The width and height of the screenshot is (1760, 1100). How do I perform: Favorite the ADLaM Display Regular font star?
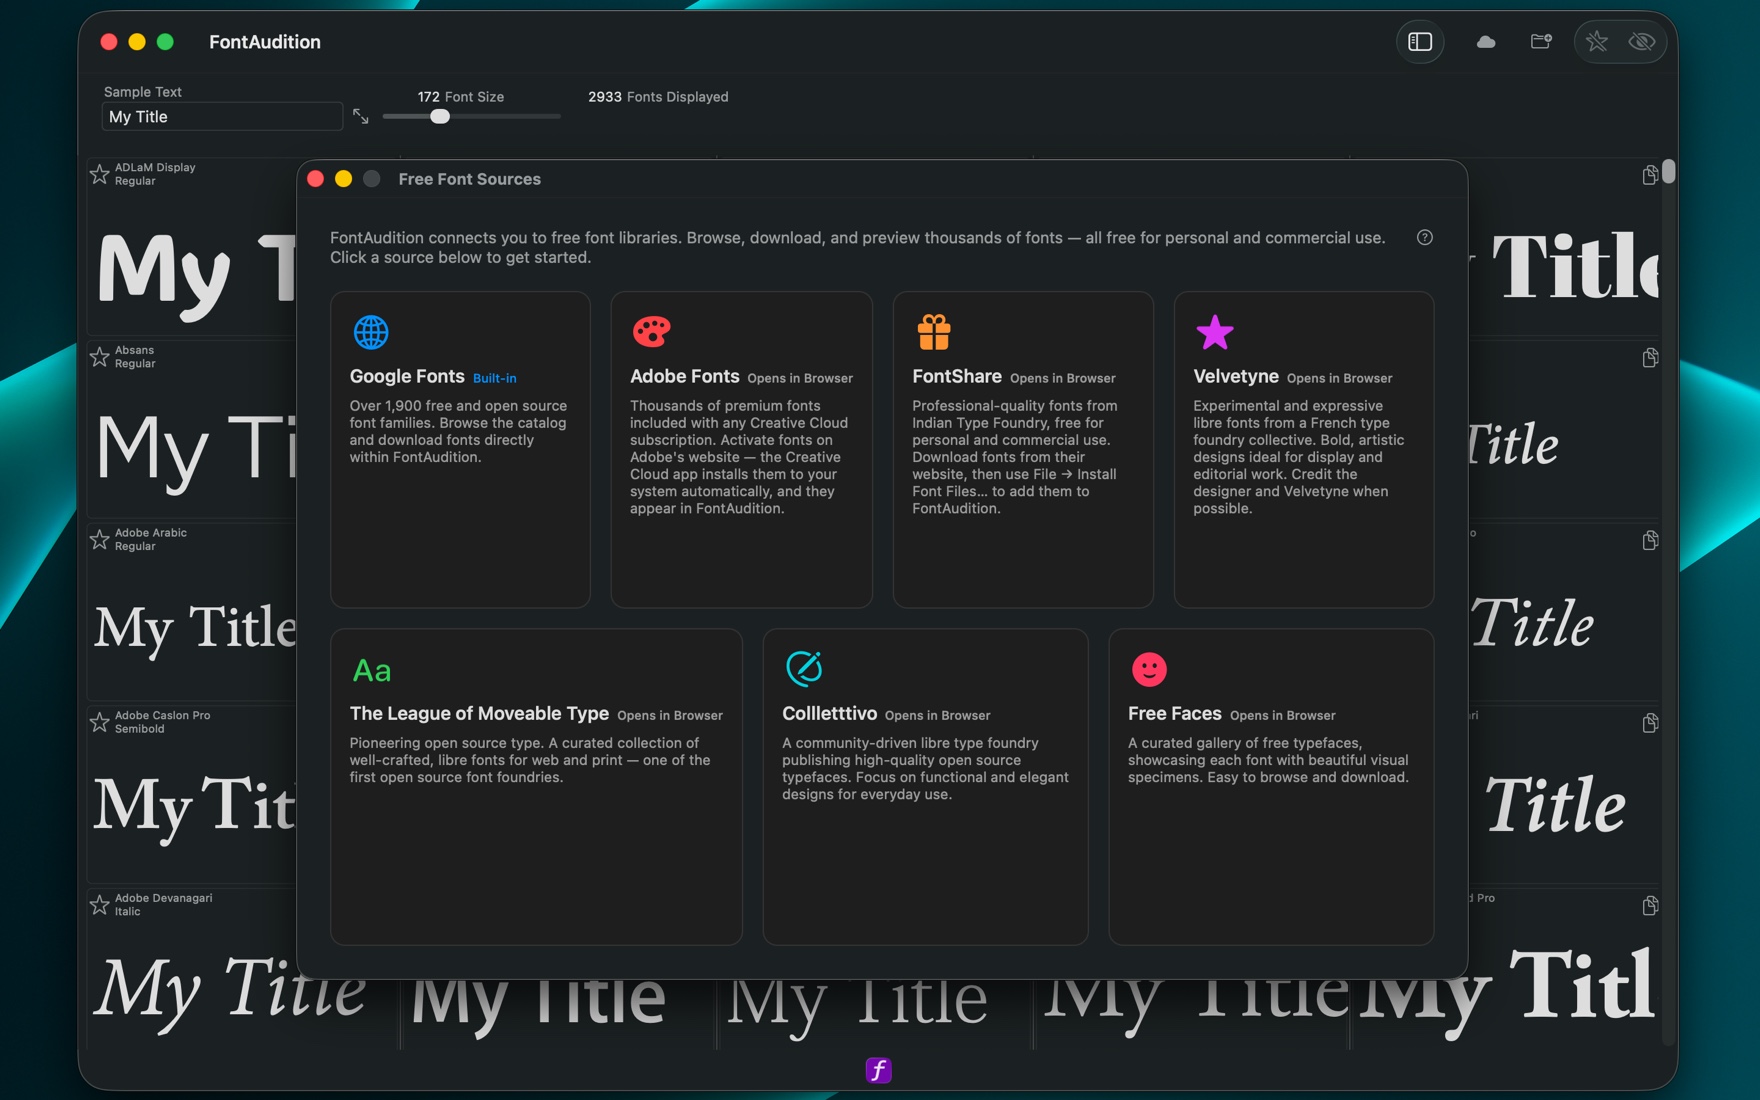[x=100, y=174]
